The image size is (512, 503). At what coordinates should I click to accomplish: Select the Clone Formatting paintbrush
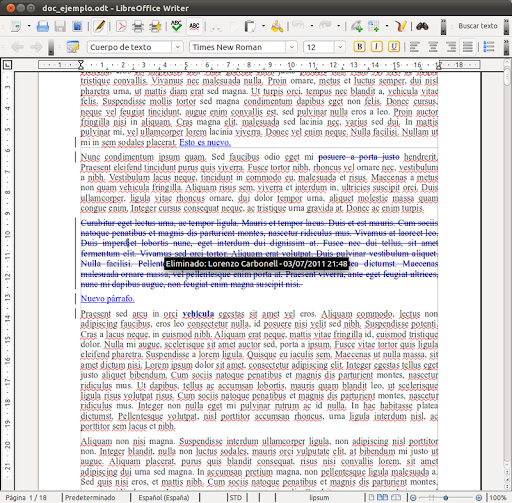click(x=277, y=26)
